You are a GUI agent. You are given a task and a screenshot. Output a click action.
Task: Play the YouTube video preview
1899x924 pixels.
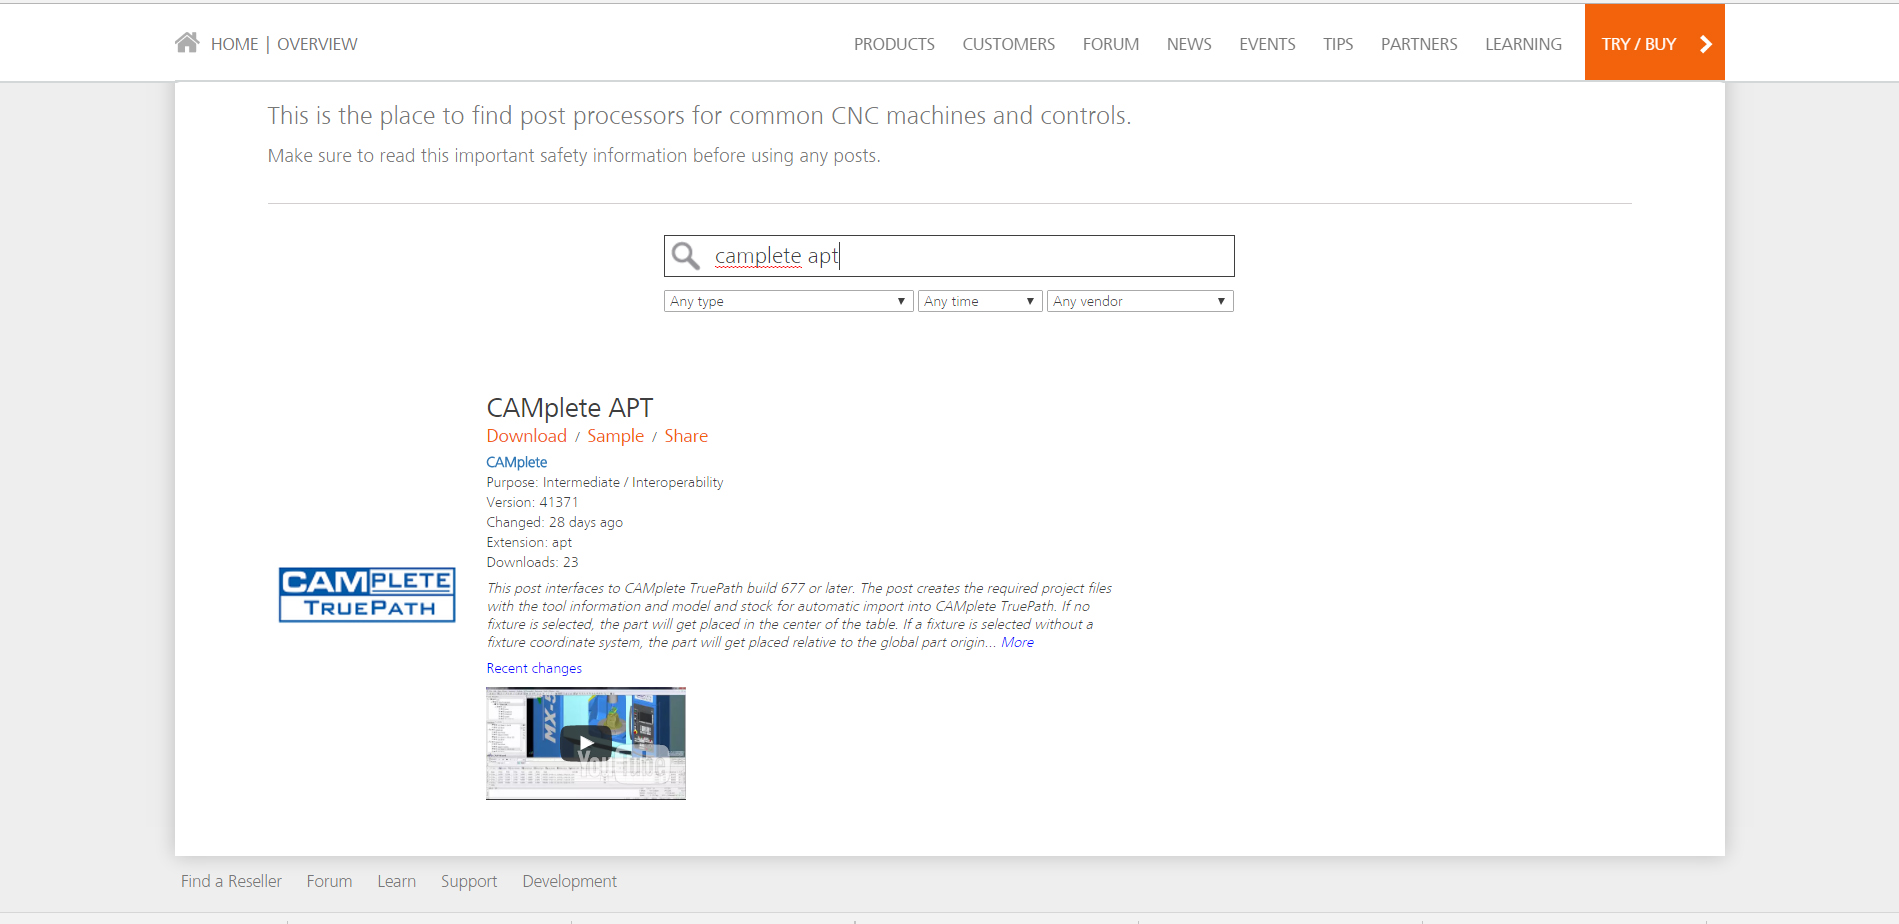[586, 743]
